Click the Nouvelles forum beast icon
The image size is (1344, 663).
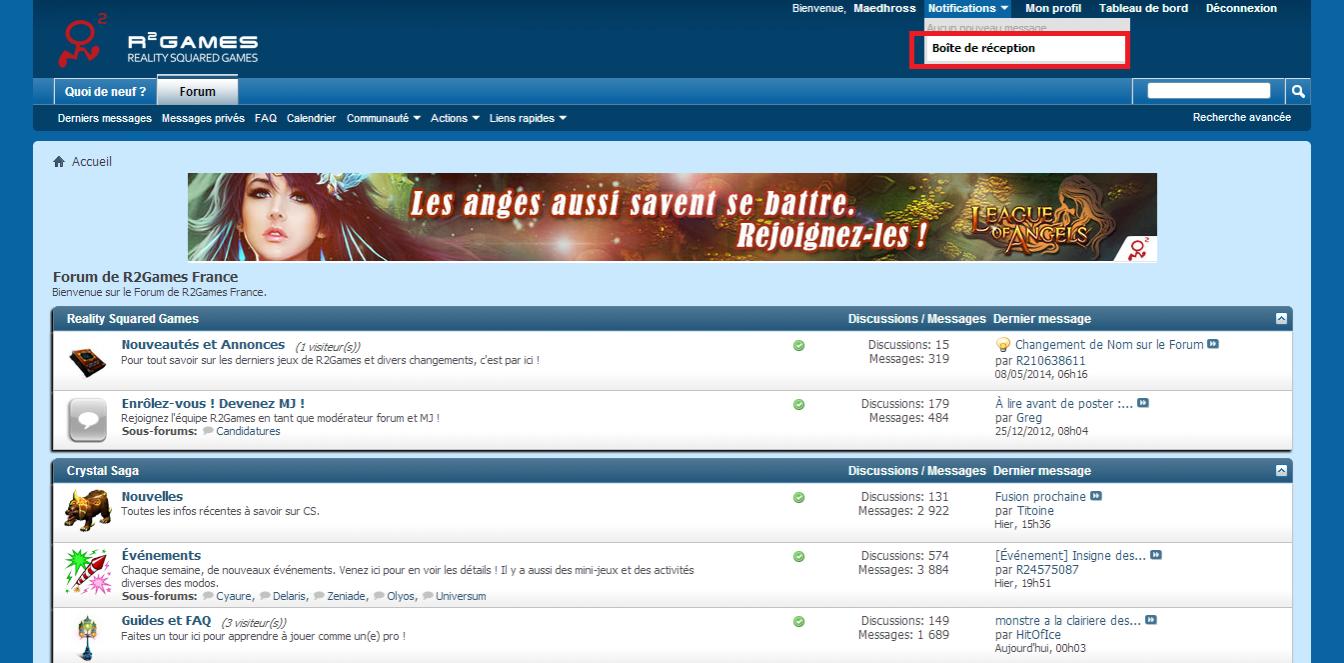87,510
